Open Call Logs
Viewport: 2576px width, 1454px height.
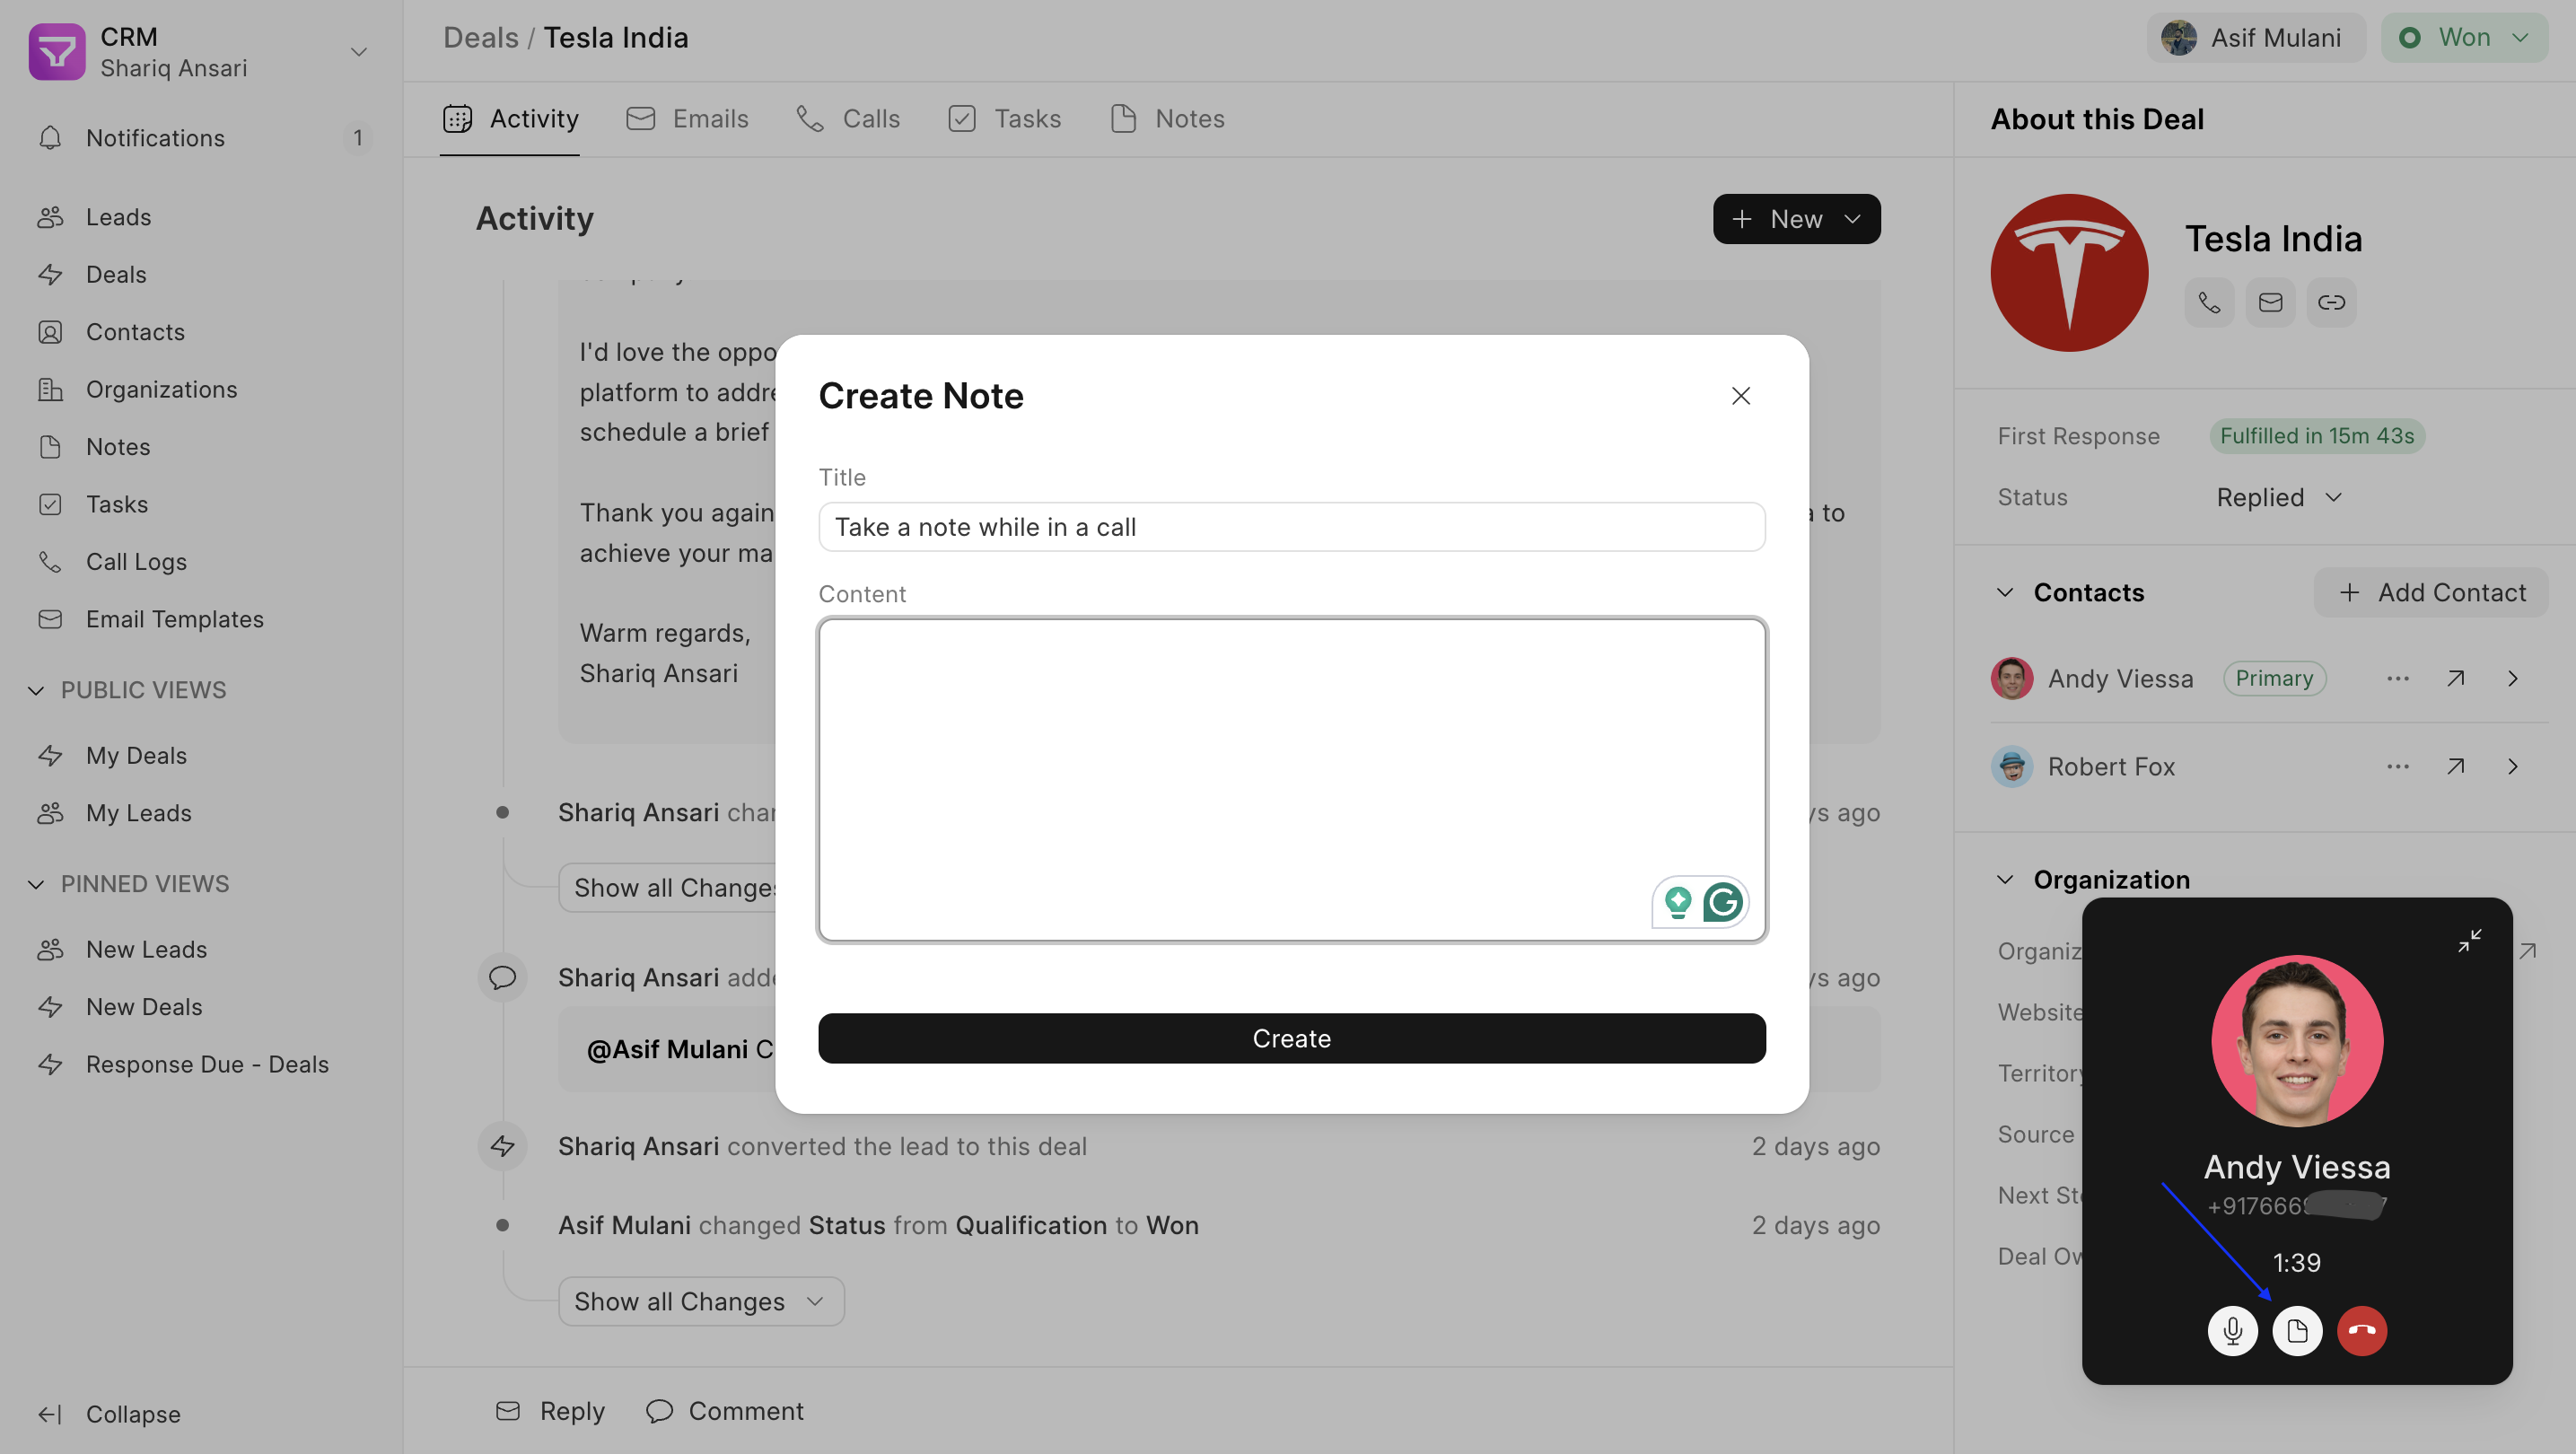(x=202, y=562)
